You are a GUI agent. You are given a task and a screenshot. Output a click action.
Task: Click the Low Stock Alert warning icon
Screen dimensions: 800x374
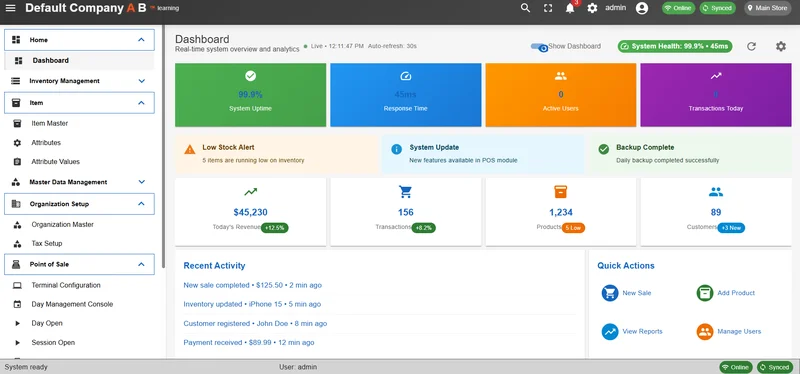(x=190, y=149)
